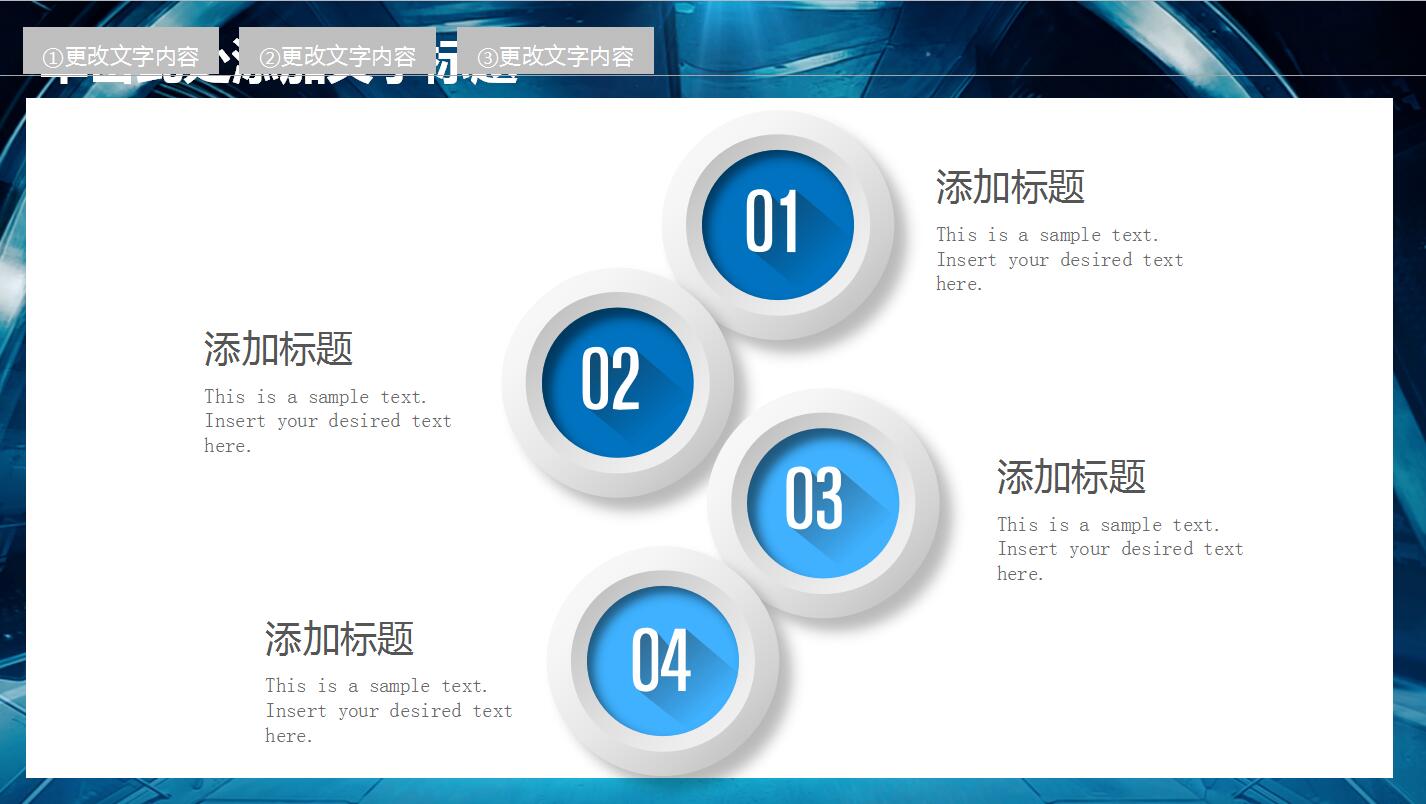Select the dark blue 02 circle

(x=617, y=382)
